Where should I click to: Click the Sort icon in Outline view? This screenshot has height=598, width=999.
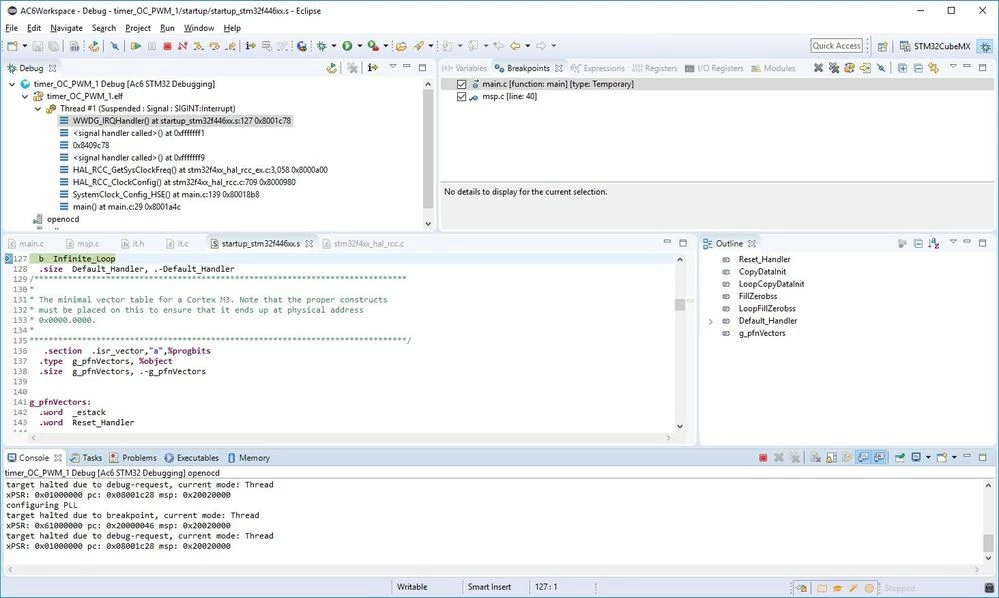pos(933,243)
